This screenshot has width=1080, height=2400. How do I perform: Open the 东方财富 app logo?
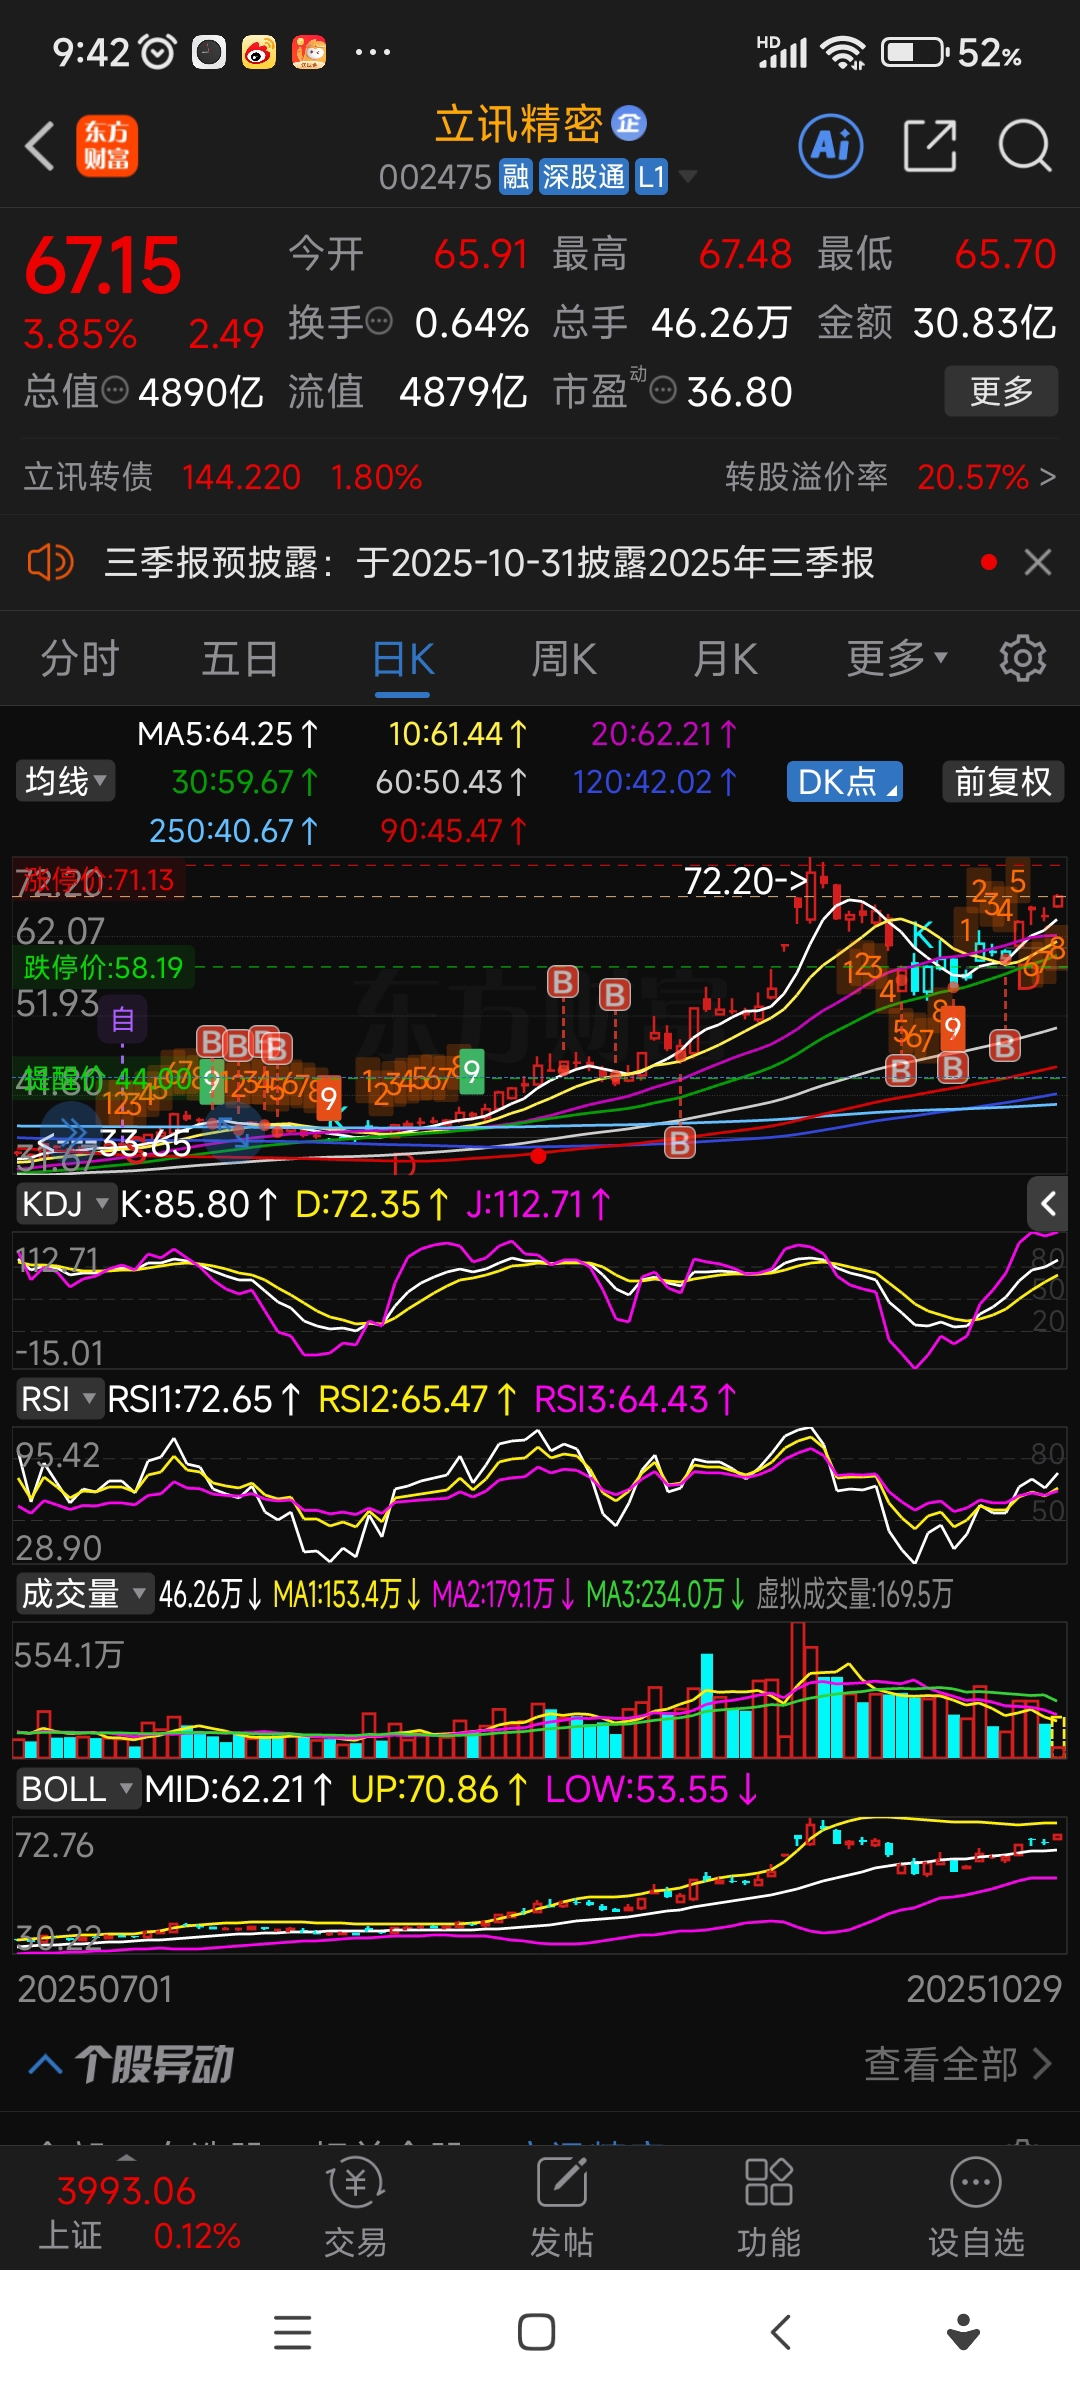click(x=107, y=146)
